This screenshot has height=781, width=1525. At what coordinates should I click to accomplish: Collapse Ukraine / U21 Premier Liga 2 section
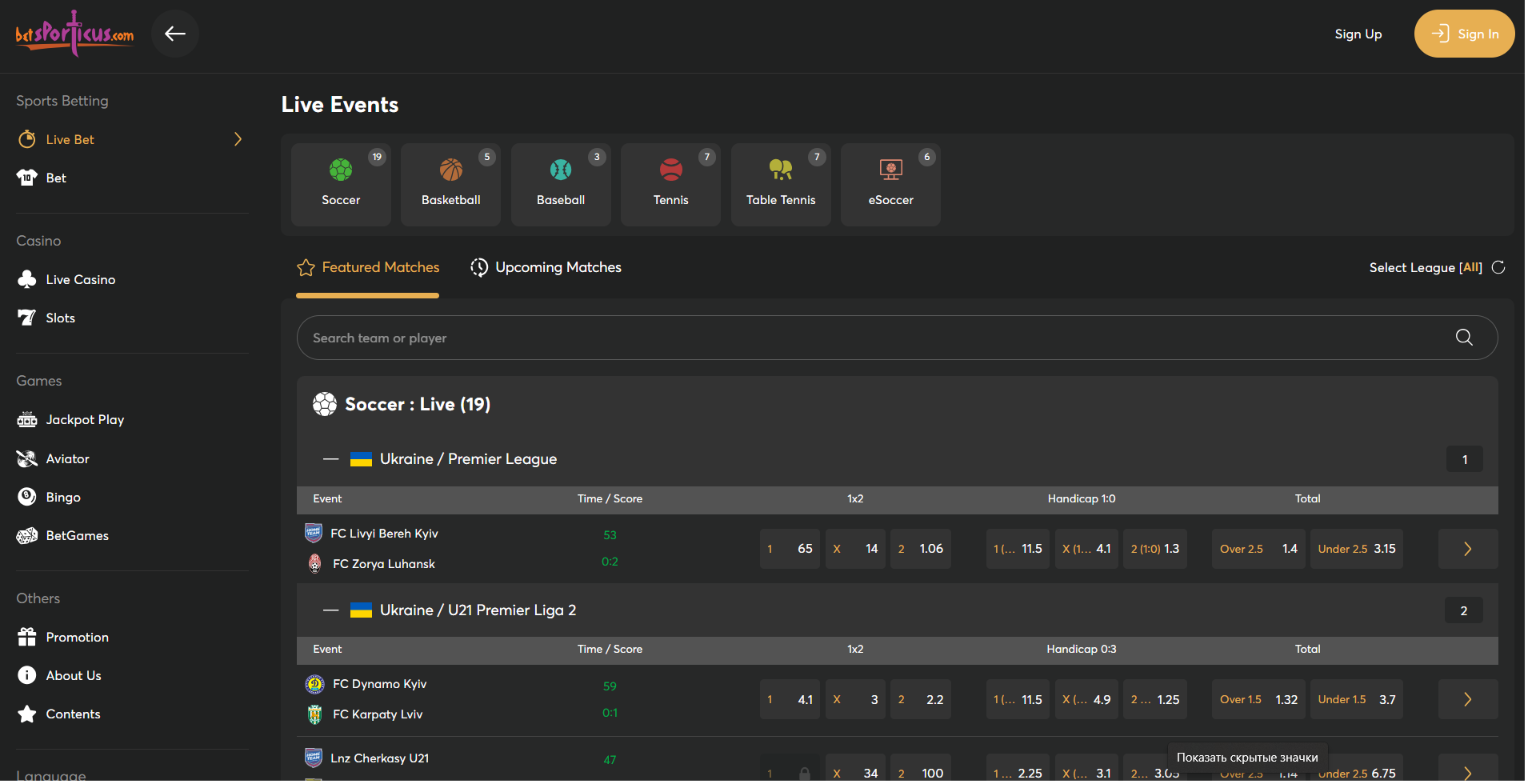click(x=331, y=610)
